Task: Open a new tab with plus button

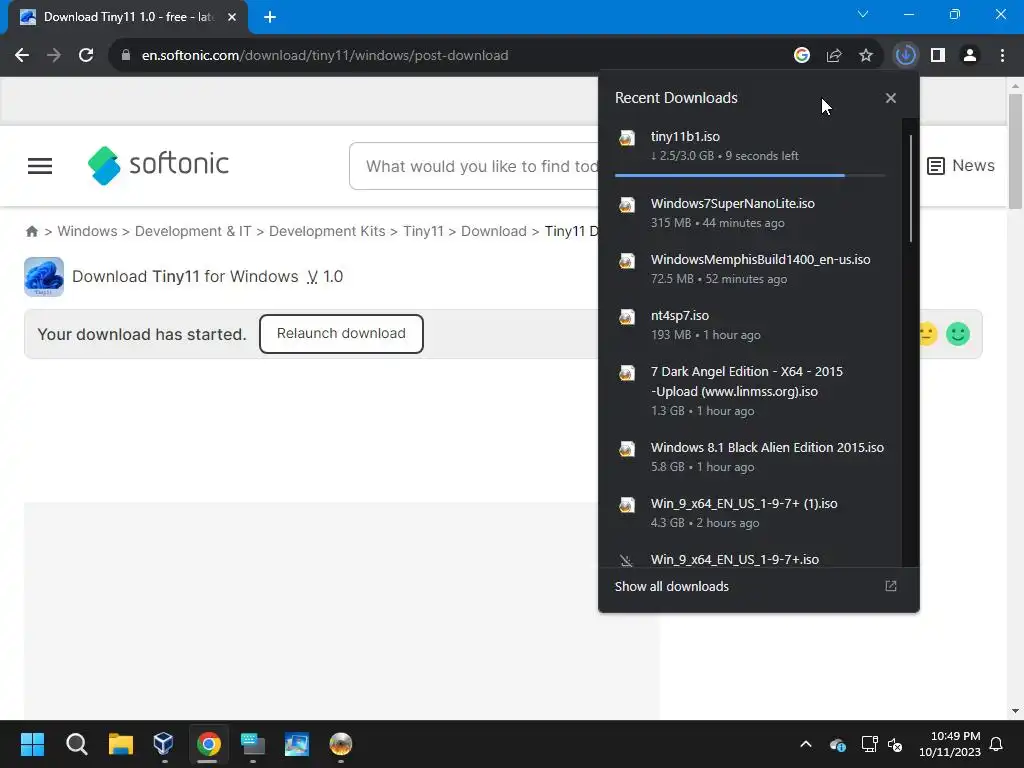Action: (270, 17)
